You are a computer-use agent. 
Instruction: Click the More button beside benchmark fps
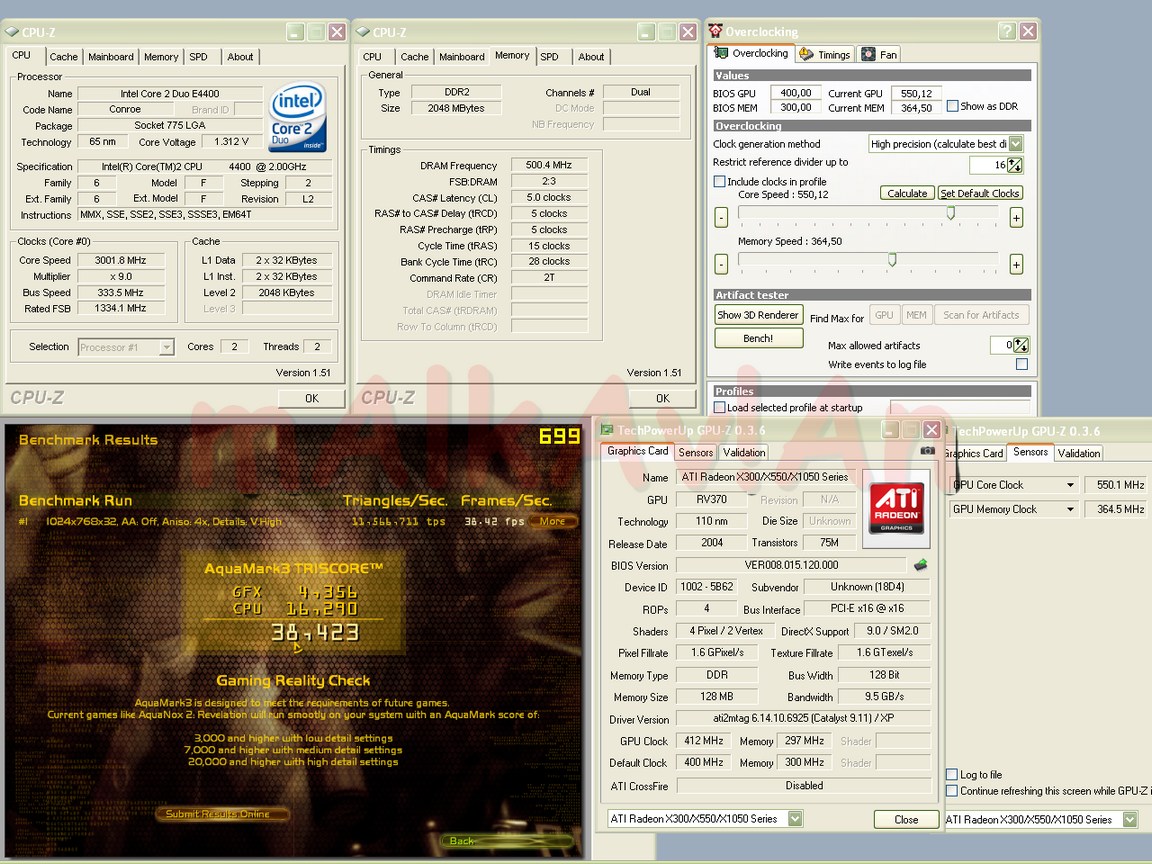pos(552,521)
